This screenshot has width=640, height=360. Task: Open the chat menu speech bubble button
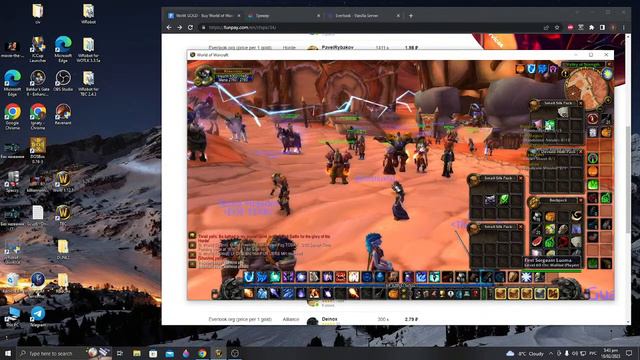click(x=192, y=236)
